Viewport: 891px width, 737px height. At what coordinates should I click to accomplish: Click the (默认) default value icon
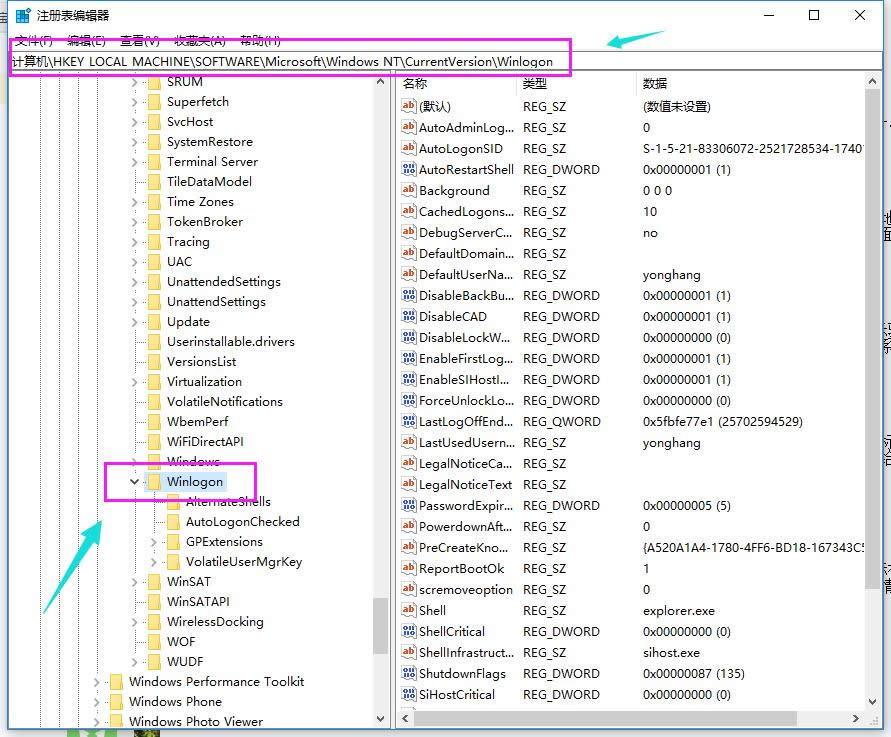(x=408, y=106)
